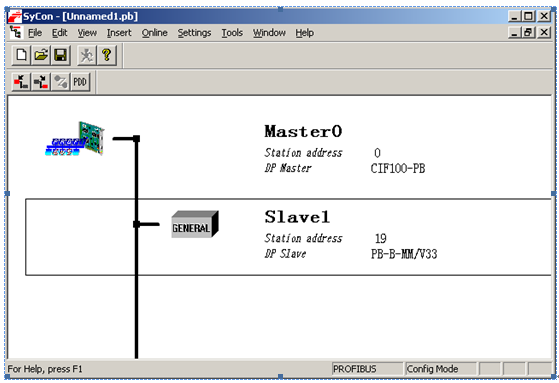
Task: Click the New document toolbar icon
Action: 21,56
